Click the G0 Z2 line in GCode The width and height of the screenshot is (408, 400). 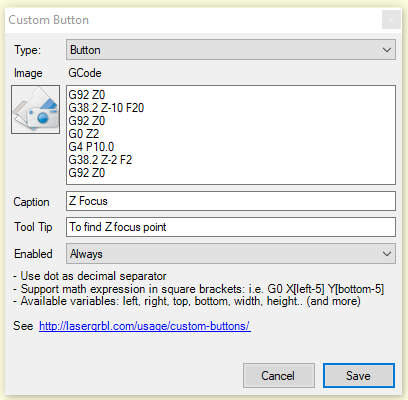coord(84,134)
